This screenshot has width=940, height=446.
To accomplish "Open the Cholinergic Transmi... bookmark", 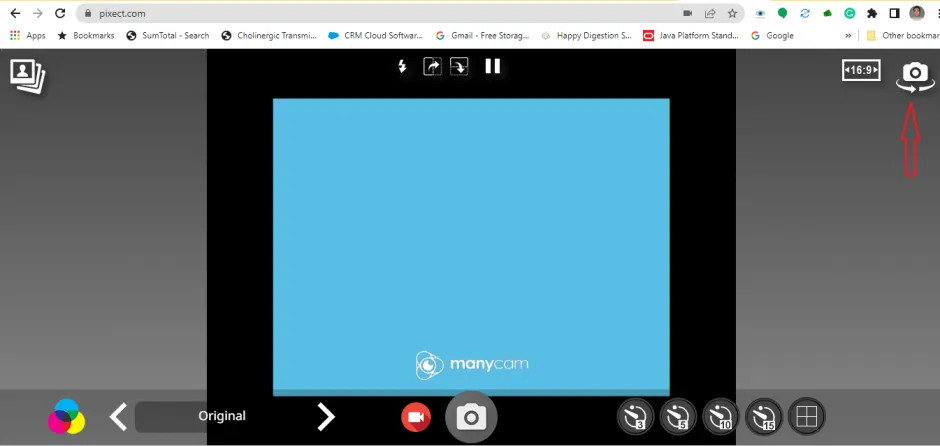I will tap(269, 35).
